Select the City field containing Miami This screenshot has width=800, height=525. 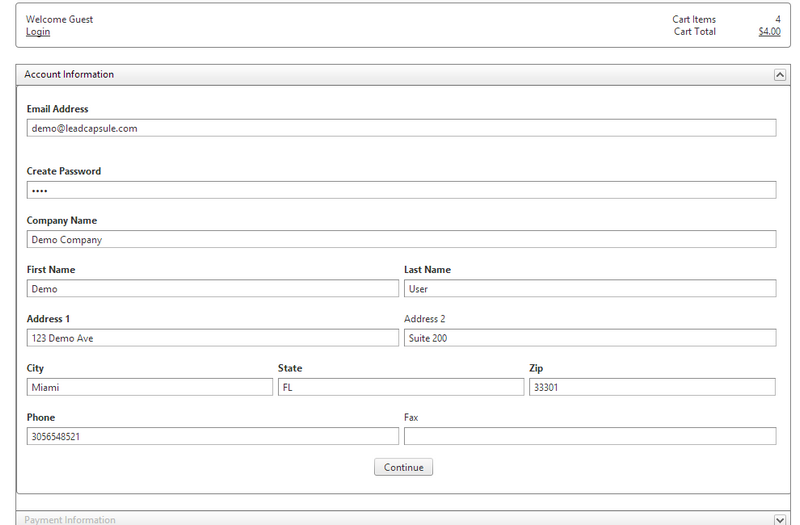click(149, 387)
